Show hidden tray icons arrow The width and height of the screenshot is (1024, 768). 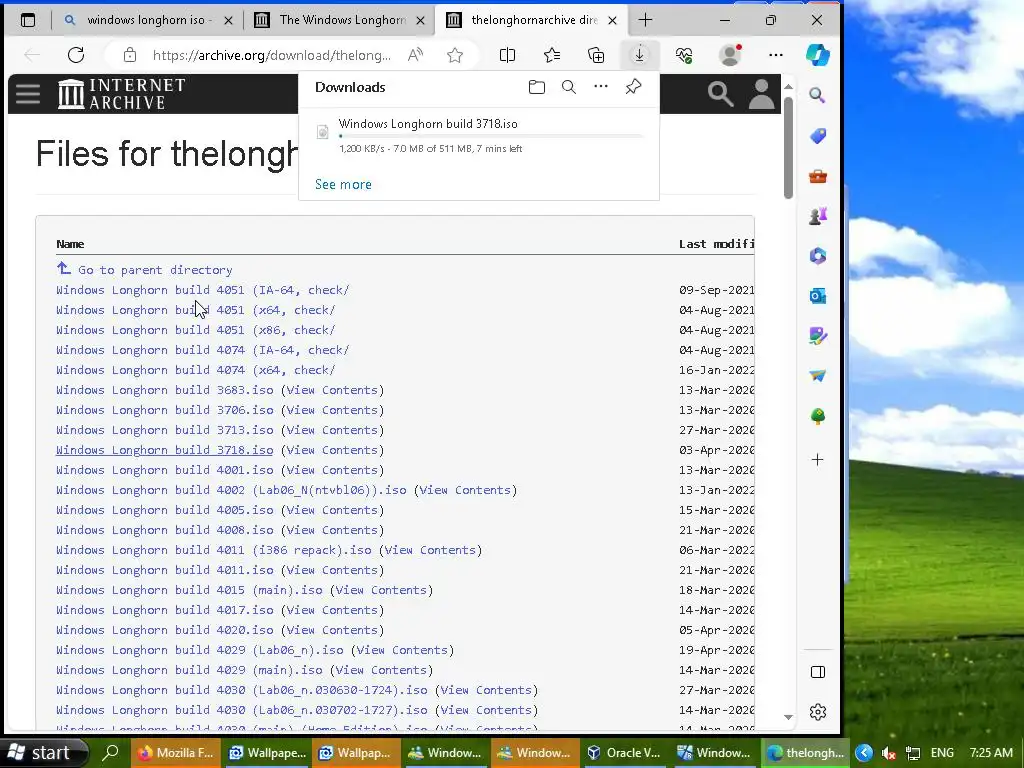(863, 753)
